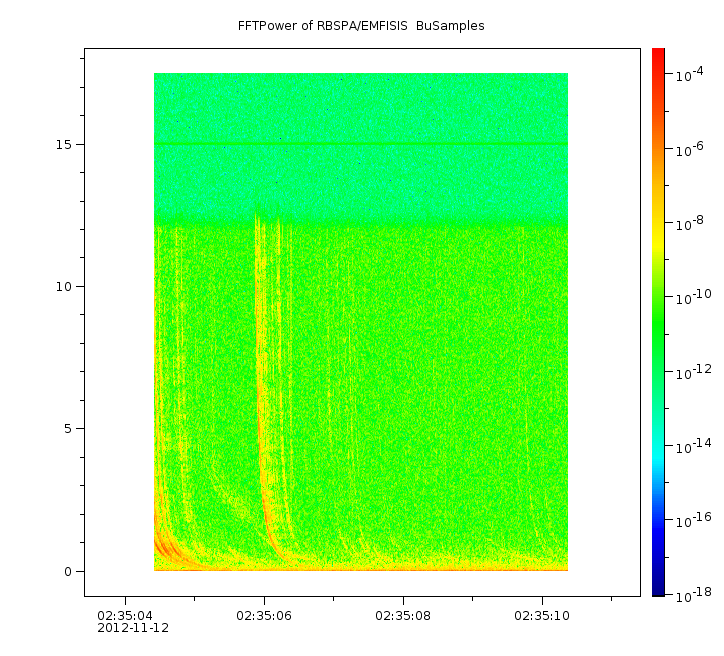Click the plot title "FFTPower of RBSPA/EMFISIS BuSamples"
This screenshot has height=656, width=724.
pyautogui.click(x=361, y=26)
